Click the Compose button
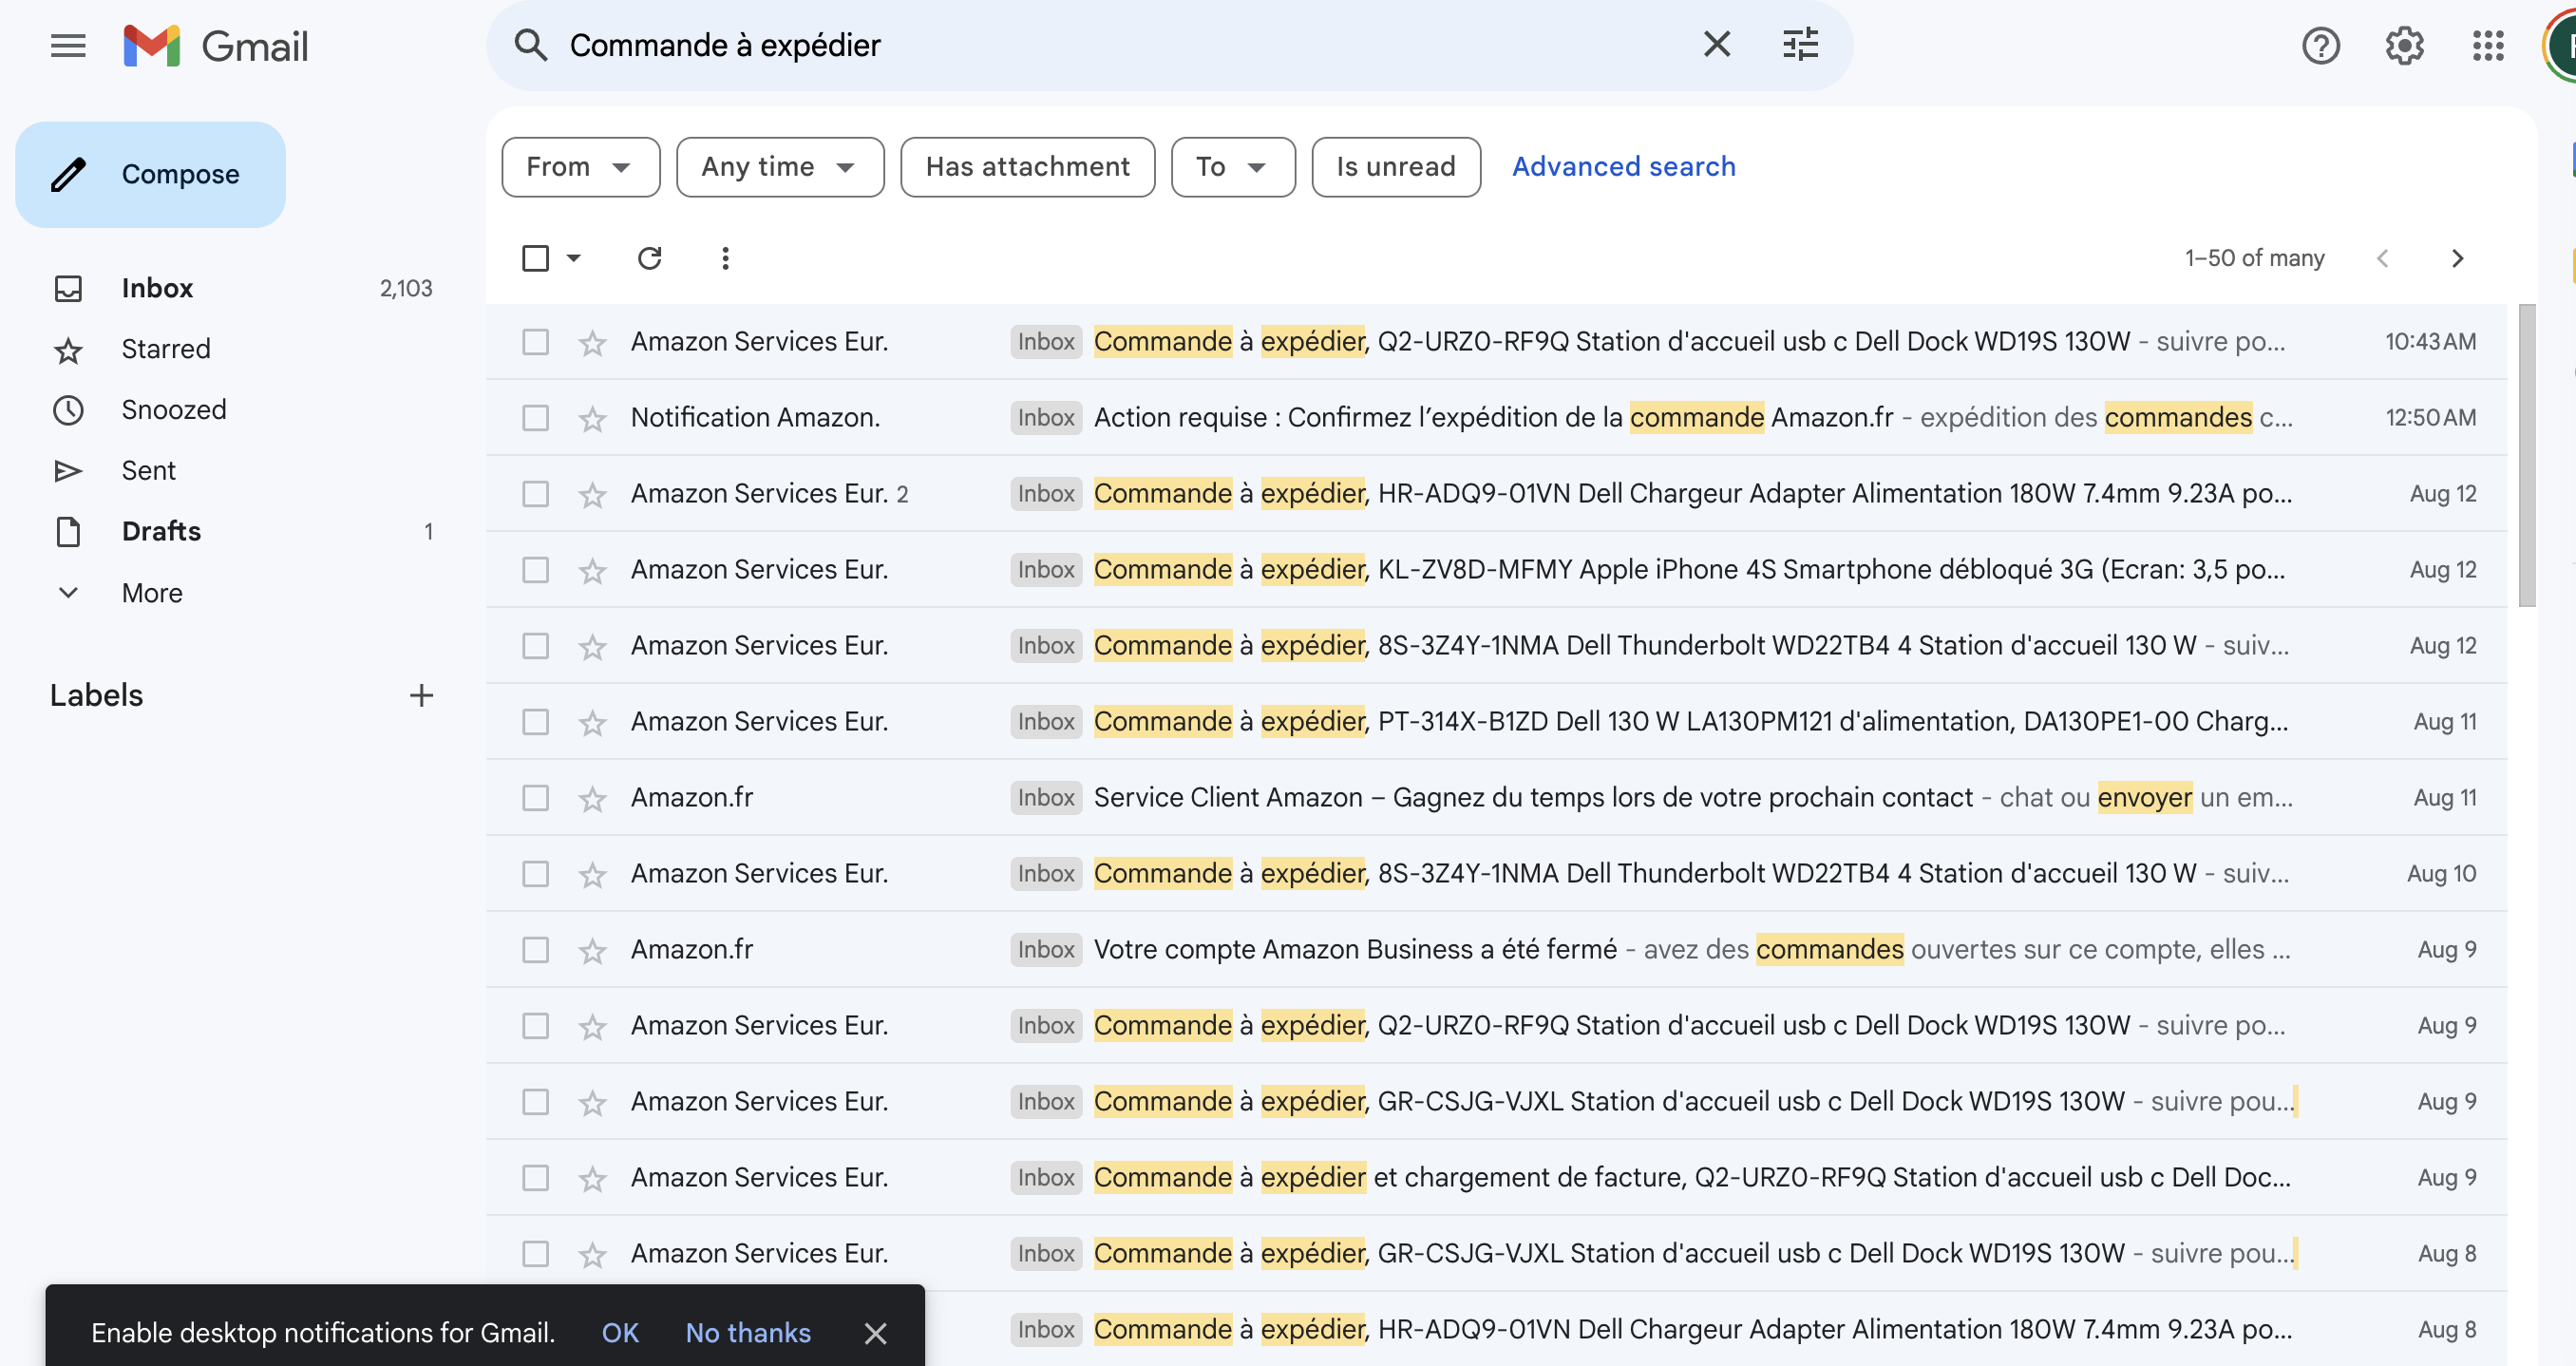Image resolution: width=2576 pixels, height=1366 pixels. point(150,175)
